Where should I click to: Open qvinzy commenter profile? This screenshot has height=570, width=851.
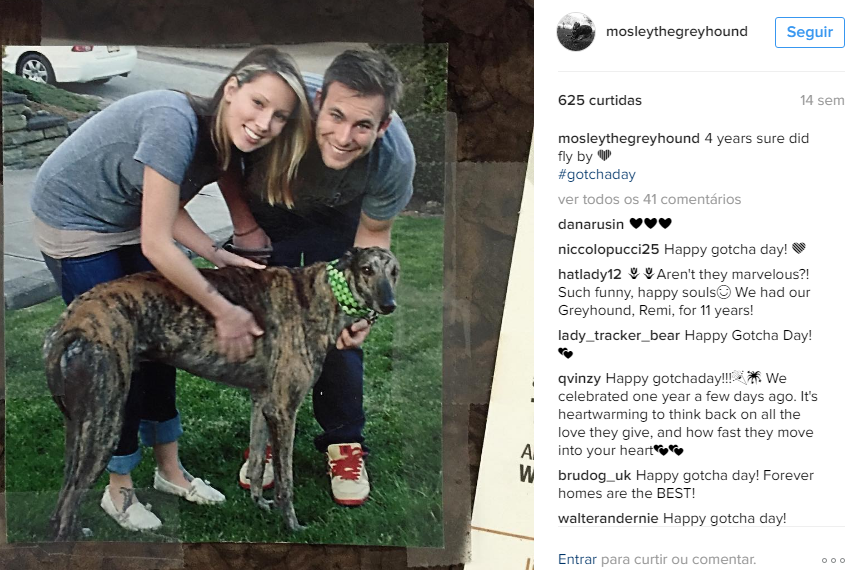579,378
